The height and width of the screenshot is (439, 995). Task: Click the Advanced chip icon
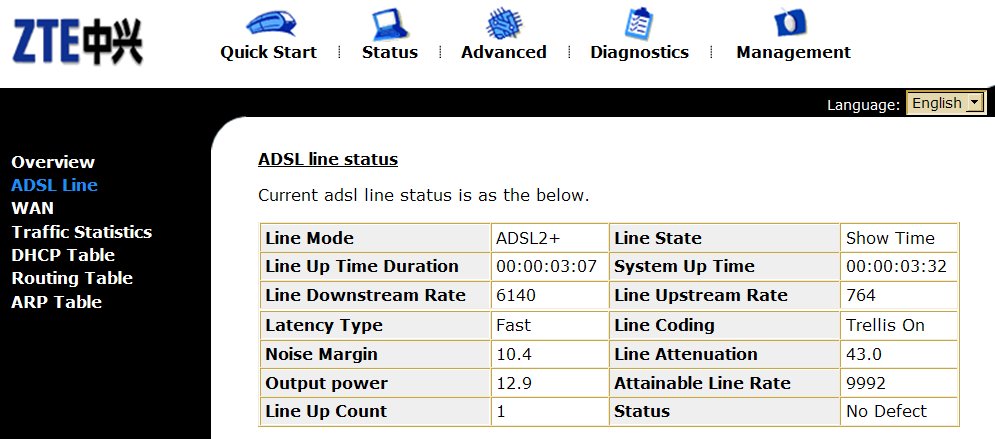(503, 22)
